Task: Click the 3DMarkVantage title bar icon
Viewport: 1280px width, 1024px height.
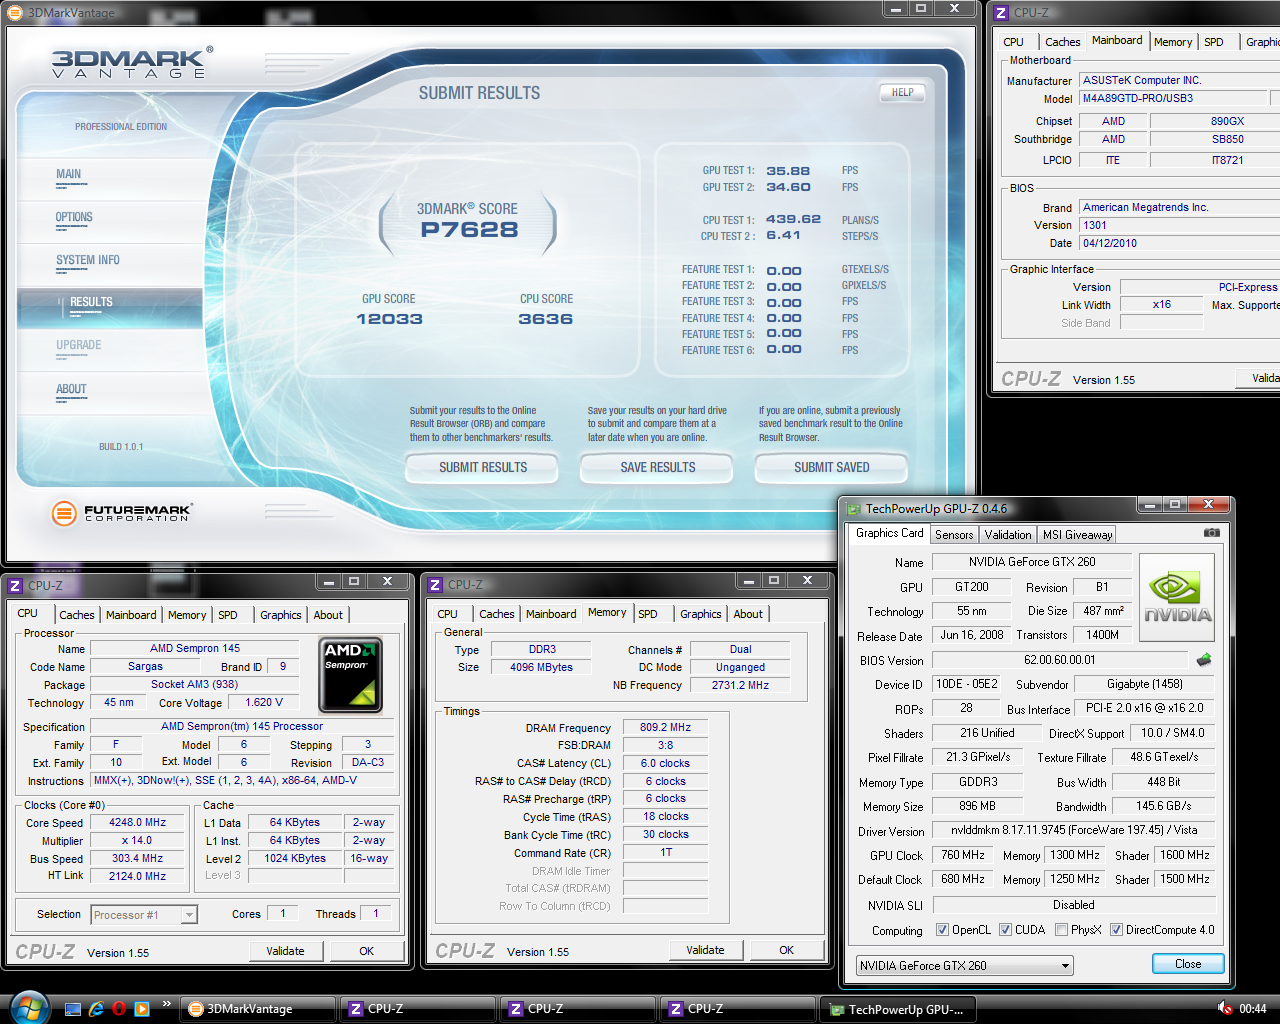Action: click(15, 12)
